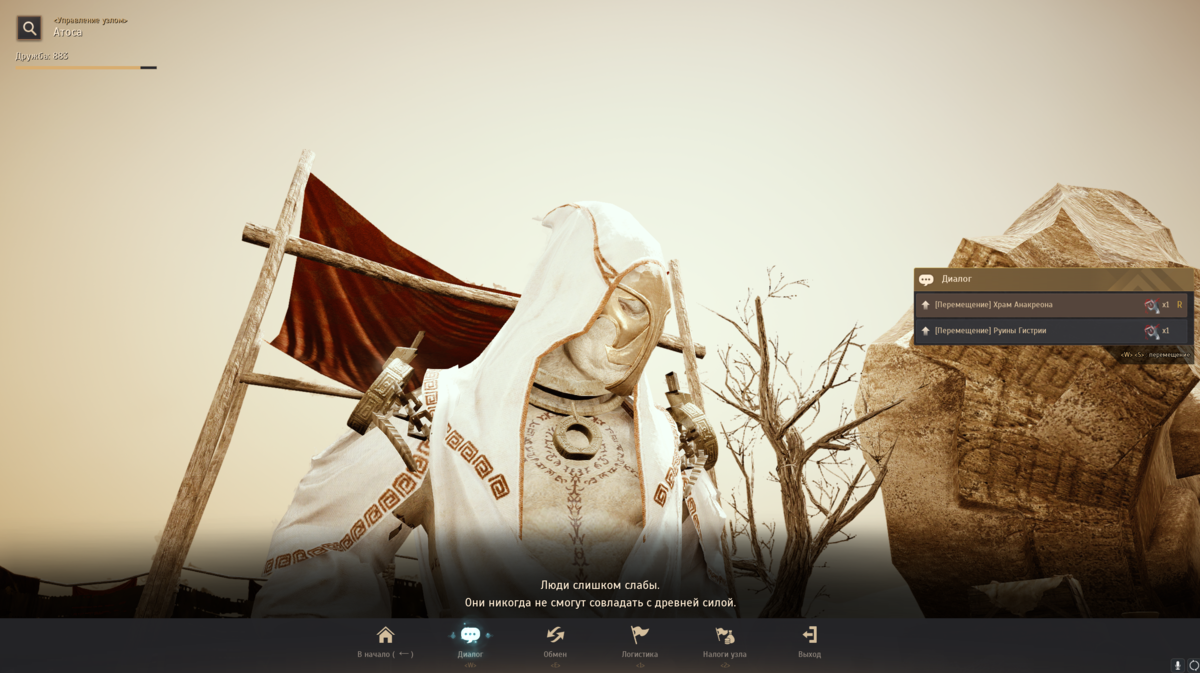The image size is (1200, 673).
Task: Click the <W> <S> перемещение hint
Action: (1154, 354)
